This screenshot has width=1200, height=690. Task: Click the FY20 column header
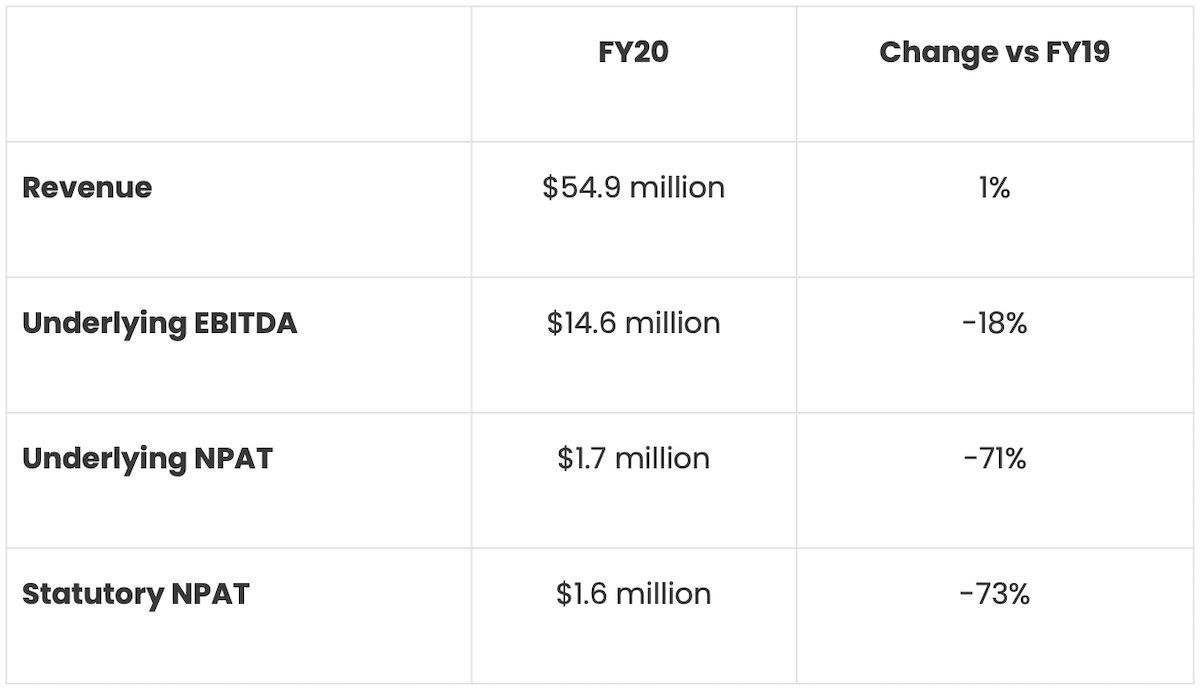pos(633,53)
